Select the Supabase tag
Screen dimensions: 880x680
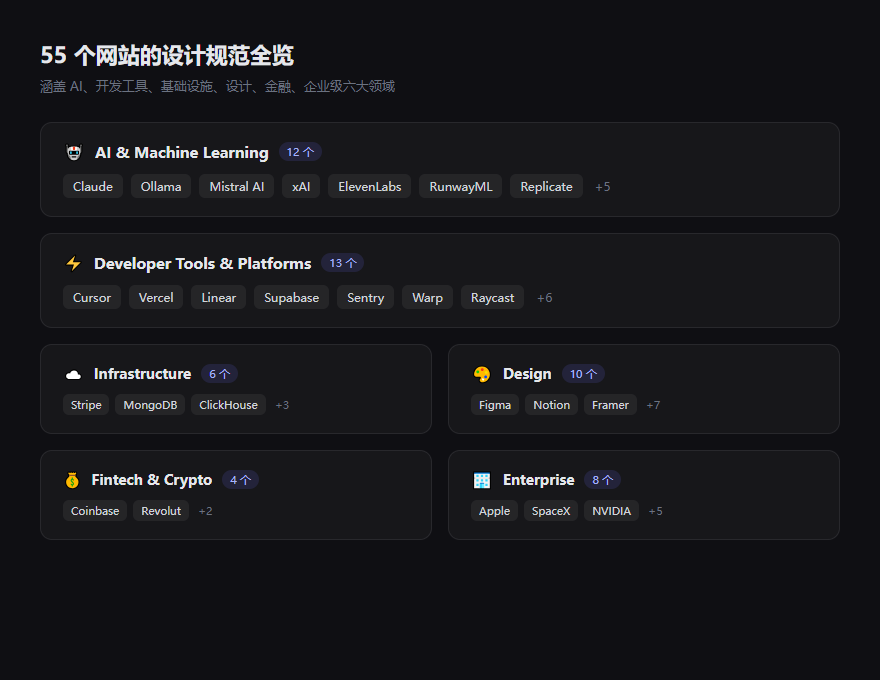(x=291, y=298)
